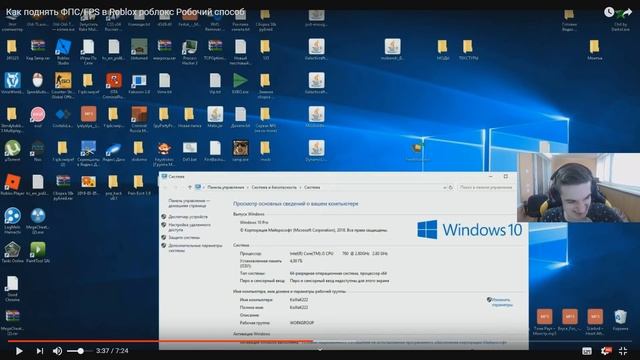The width and height of the screenshot is (640, 360).
Task: Skip to the next video
Action: coord(39,351)
